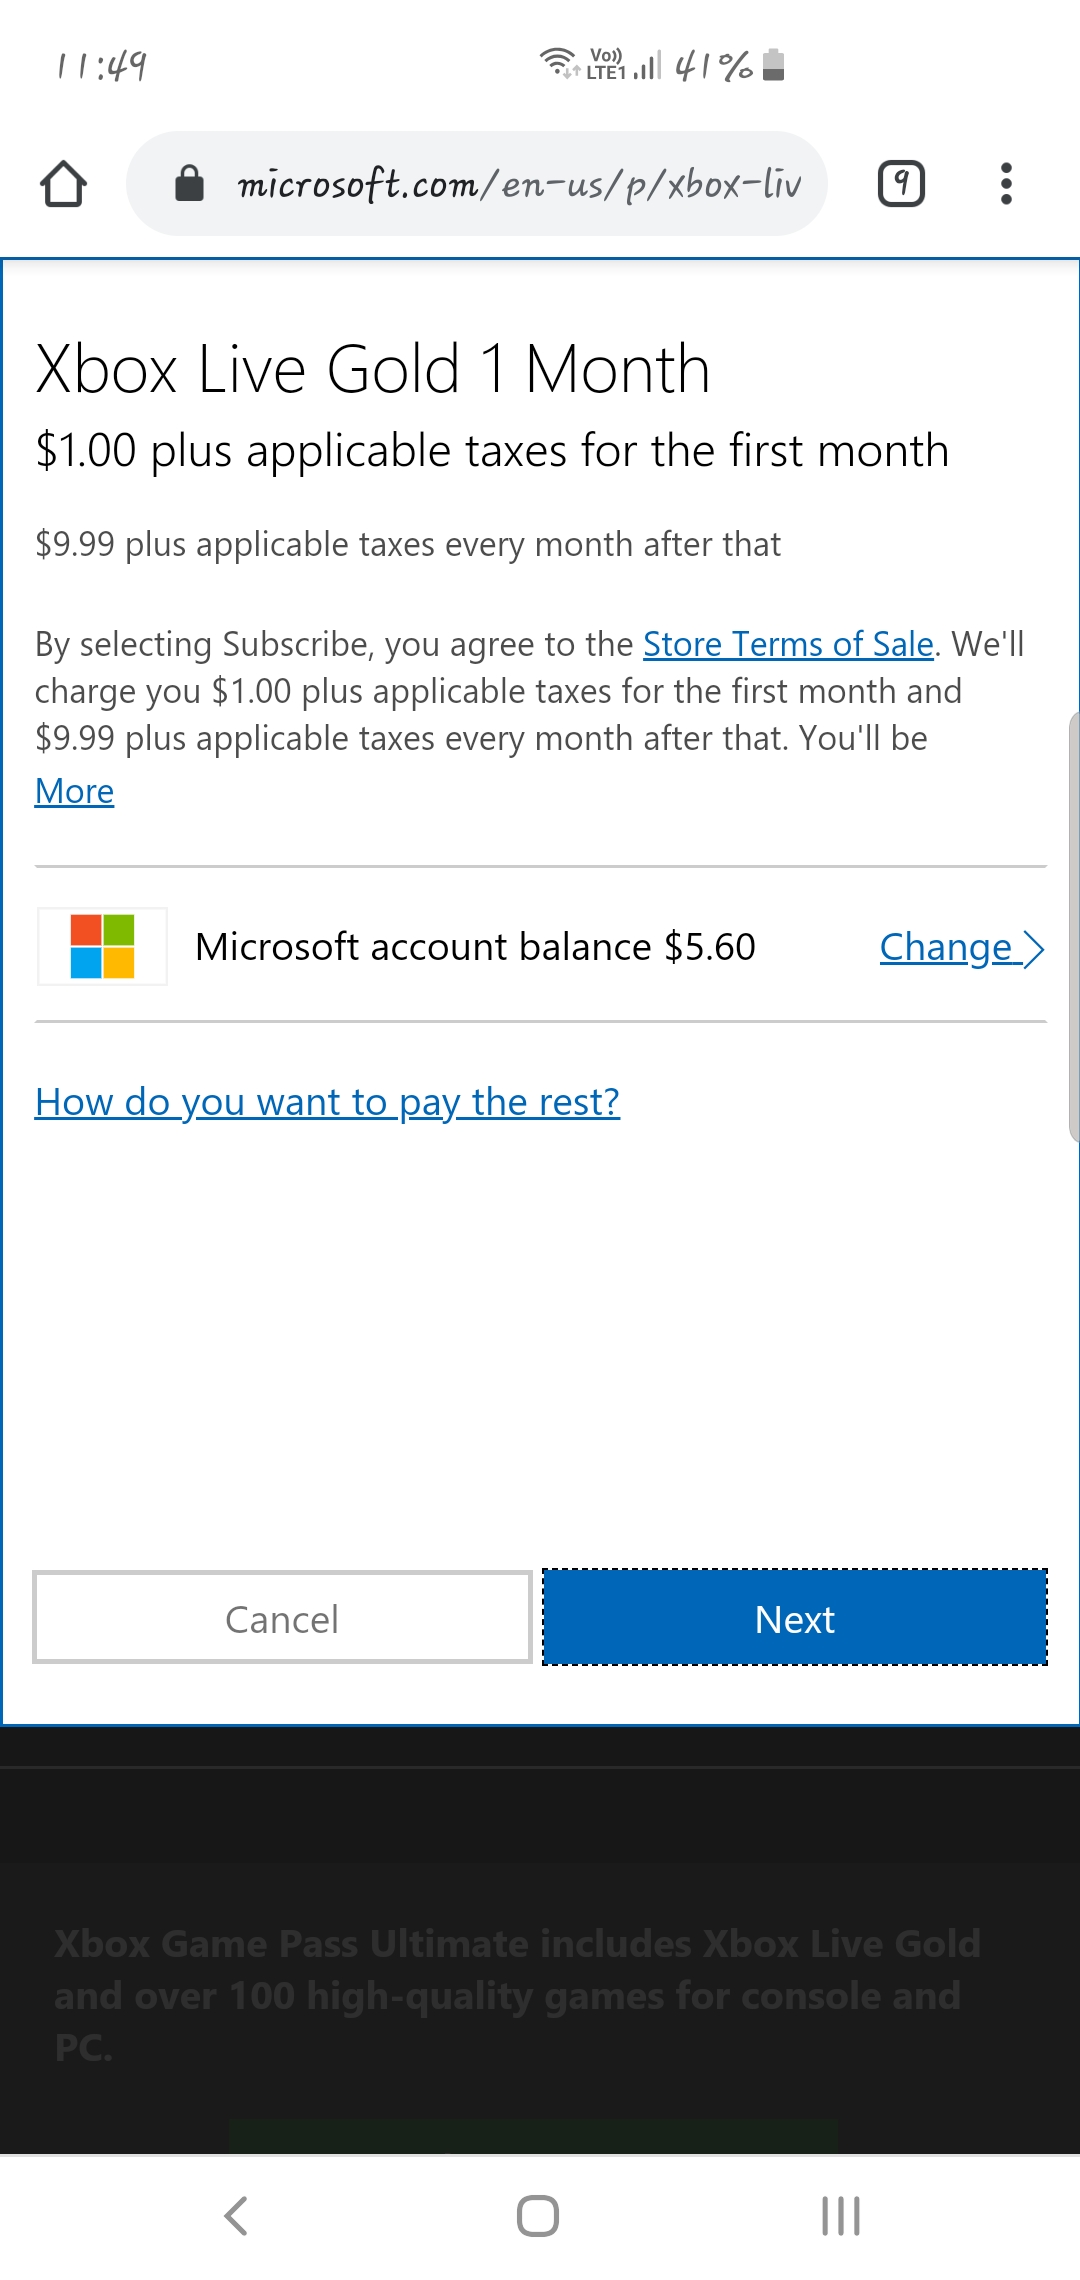This screenshot has width=1080, height=2280.
Task: Cancel the Xbox Live Gold purchase
Action: coord(282,1618)
